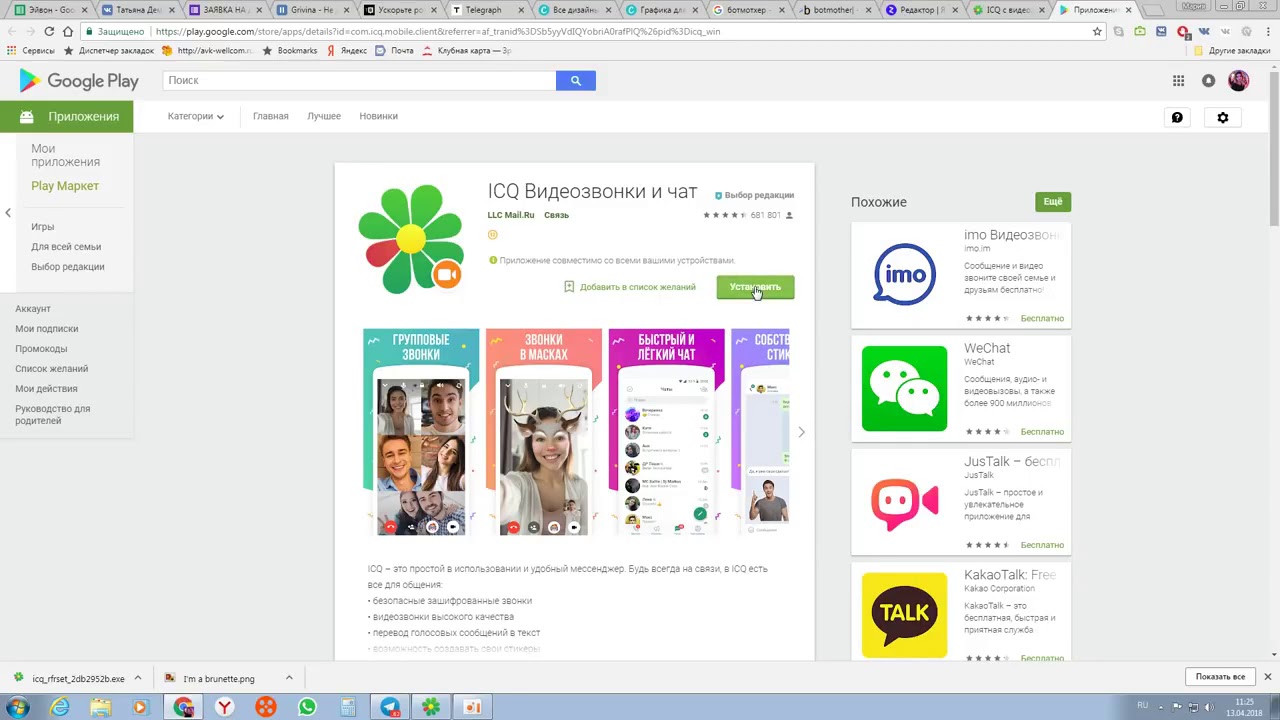The height and width of the screenshot is (720, 1280).
Task: Click Добавить в список желаний
Action: [x=629, y=287]
